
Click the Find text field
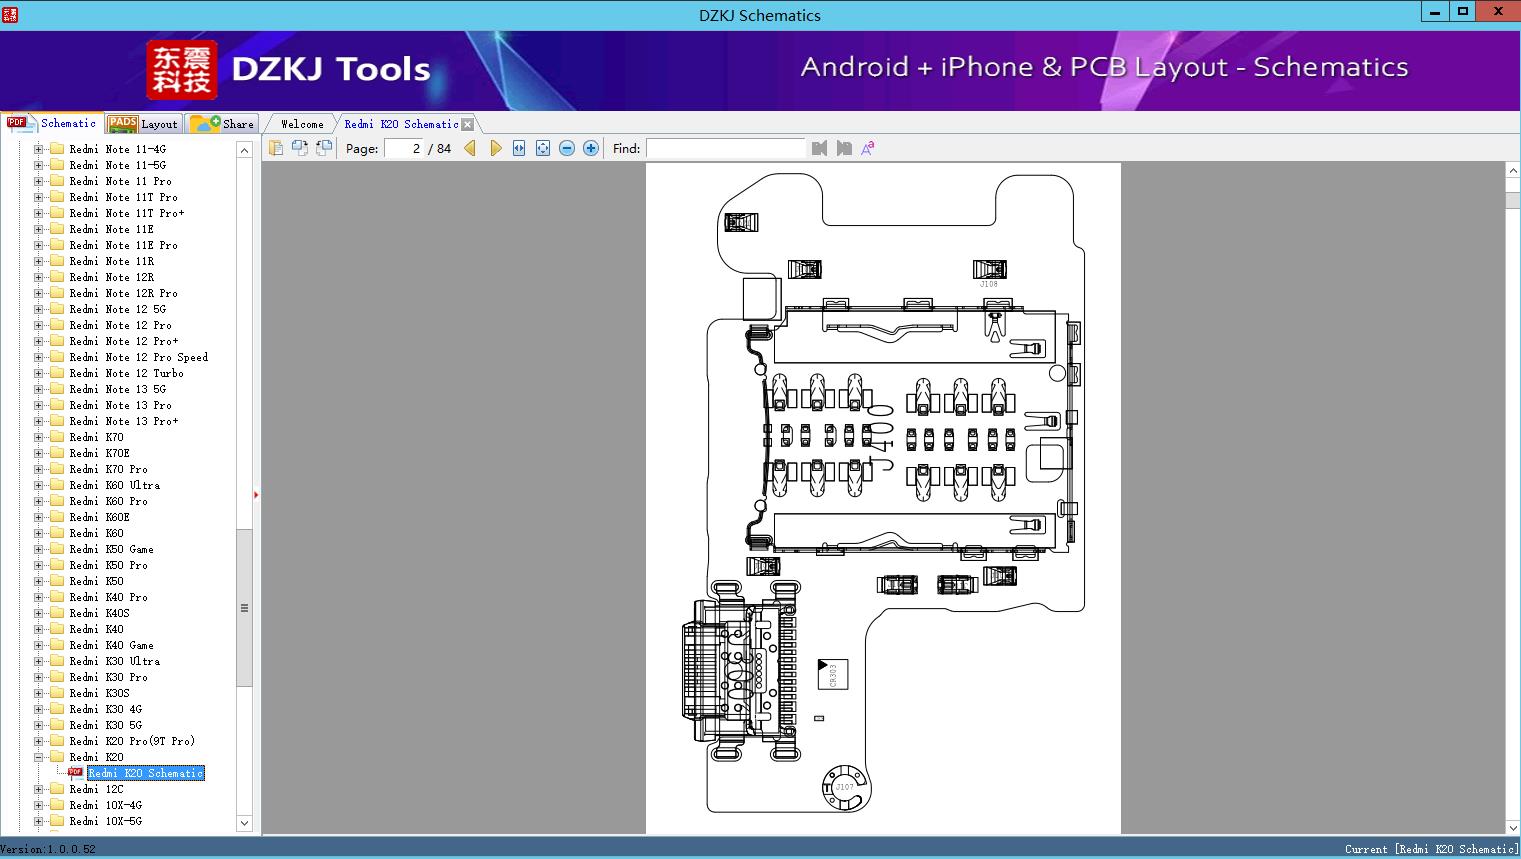click(725, 148)
